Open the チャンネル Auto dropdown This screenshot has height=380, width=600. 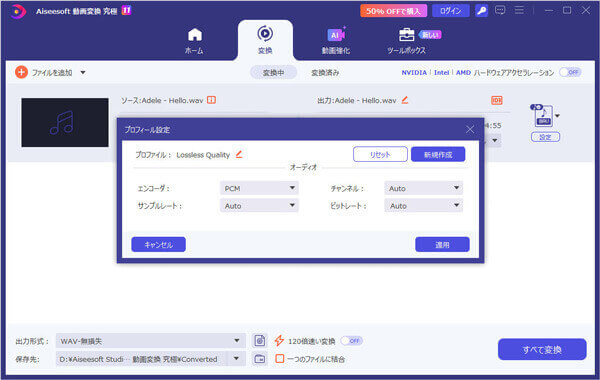[x=424, y=188]
